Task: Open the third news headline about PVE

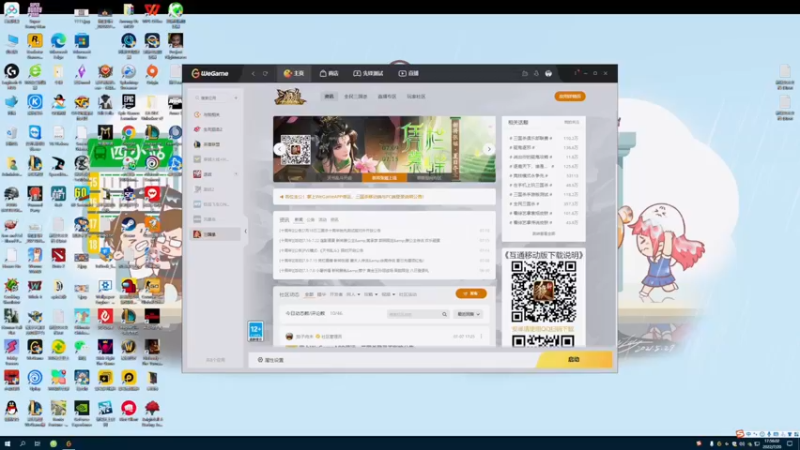Action: click(x=321, y=251)
